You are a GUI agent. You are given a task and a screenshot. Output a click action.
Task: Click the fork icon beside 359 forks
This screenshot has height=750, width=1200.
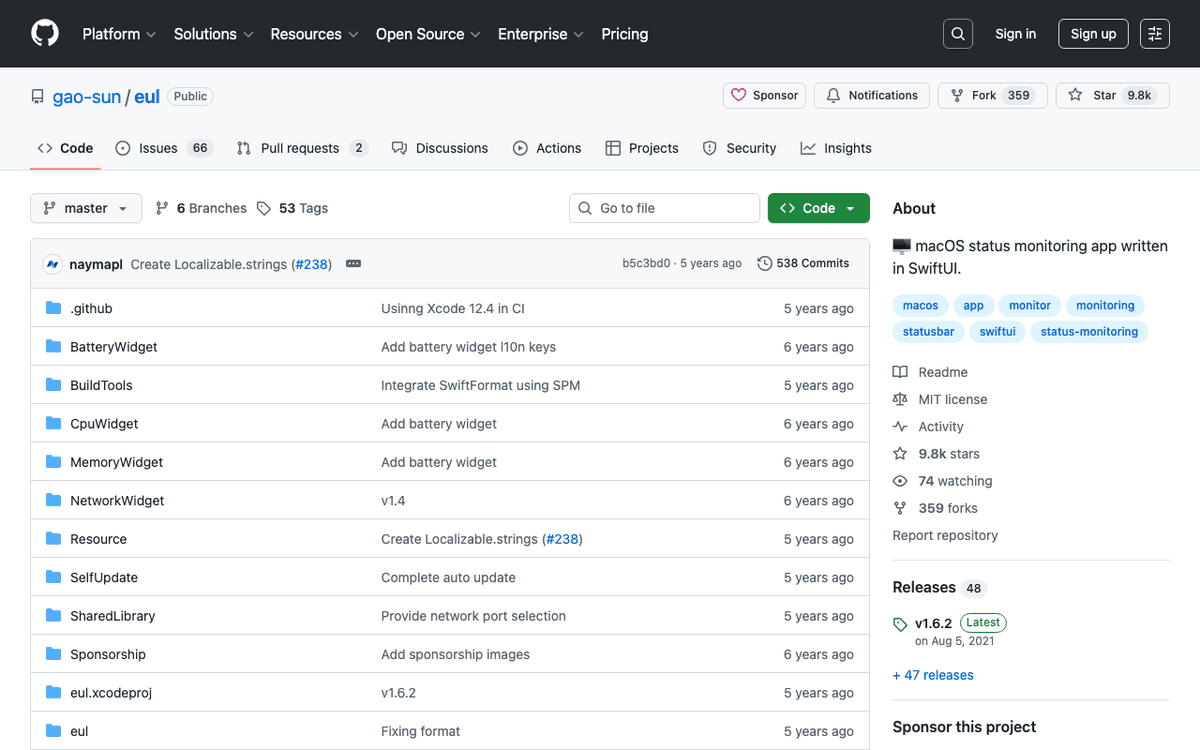coord(901,508)
